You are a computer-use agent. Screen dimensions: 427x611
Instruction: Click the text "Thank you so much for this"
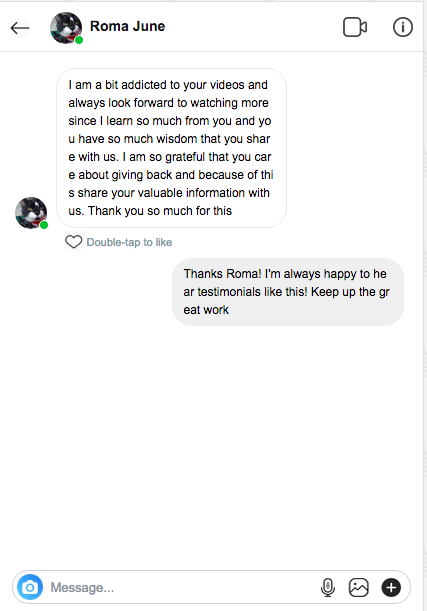pos(160,211)
